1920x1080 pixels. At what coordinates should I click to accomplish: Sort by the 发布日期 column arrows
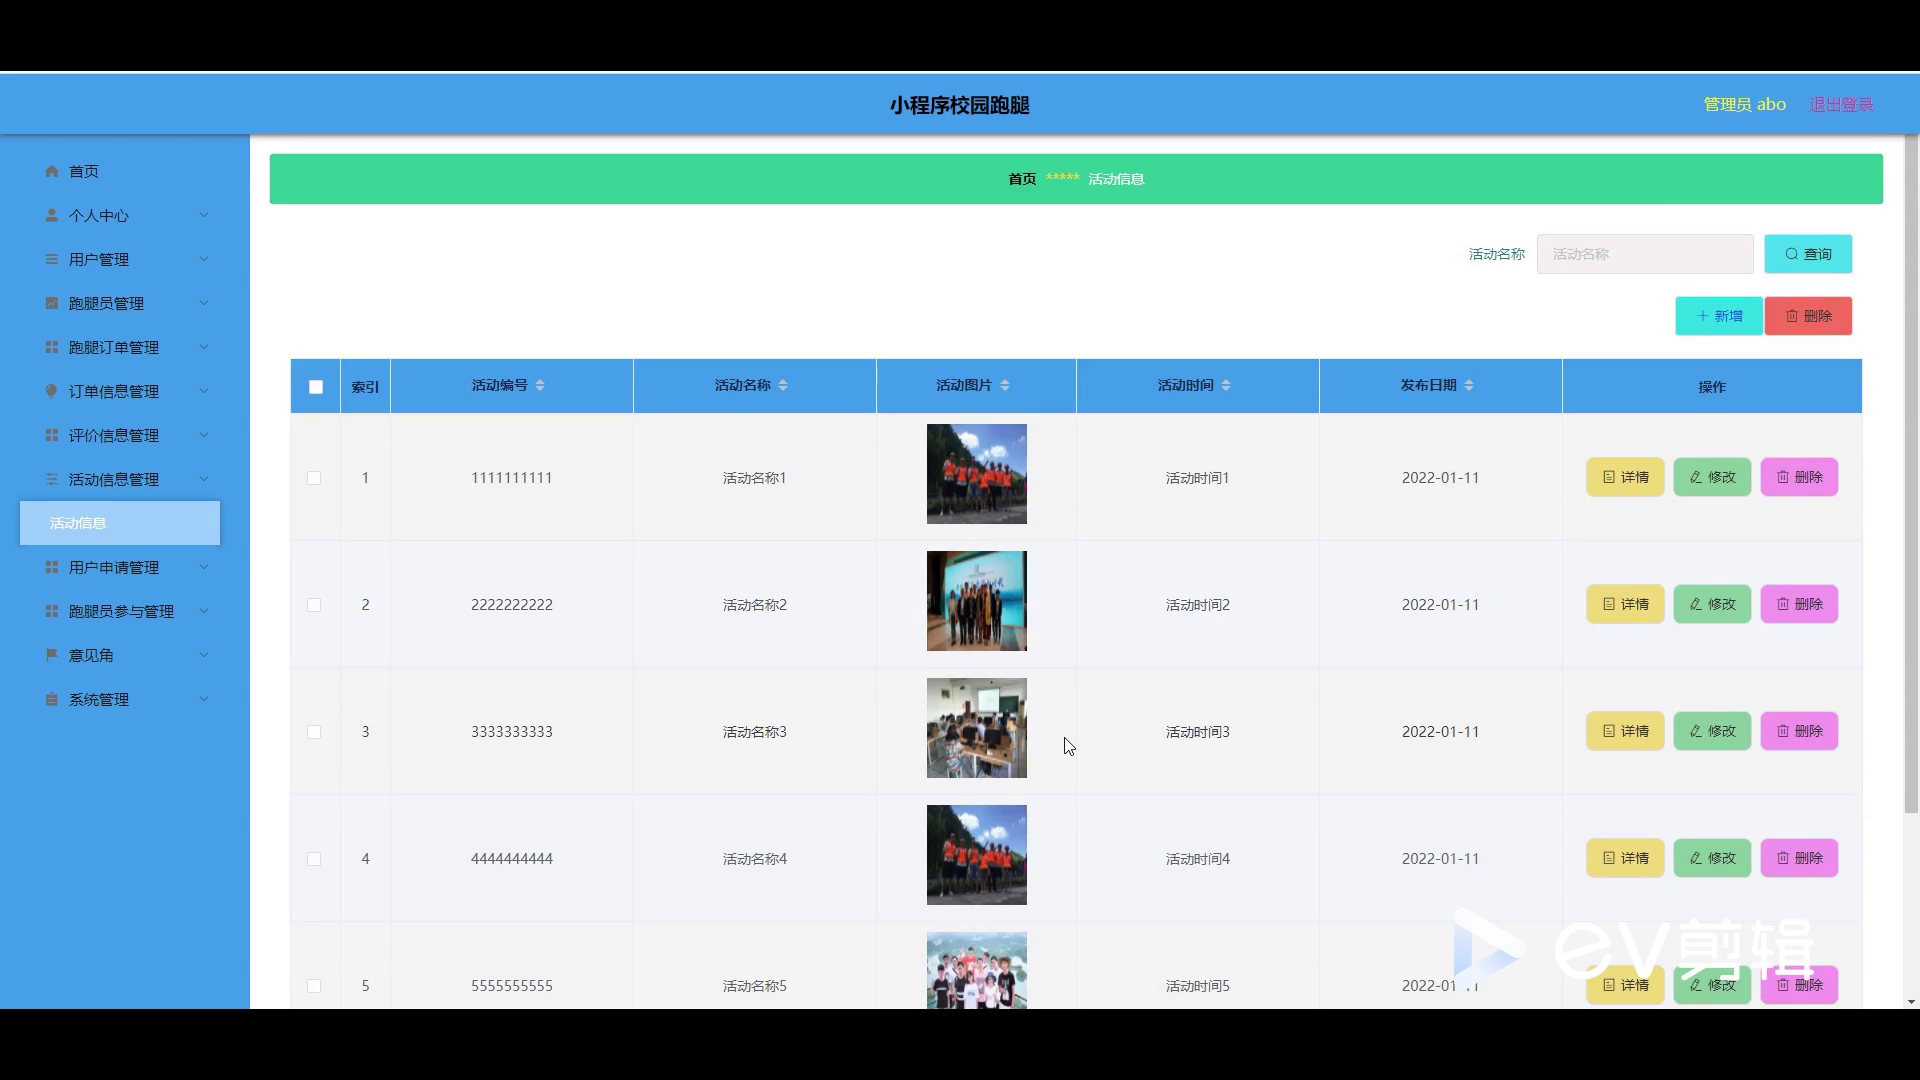[1469, 385]
